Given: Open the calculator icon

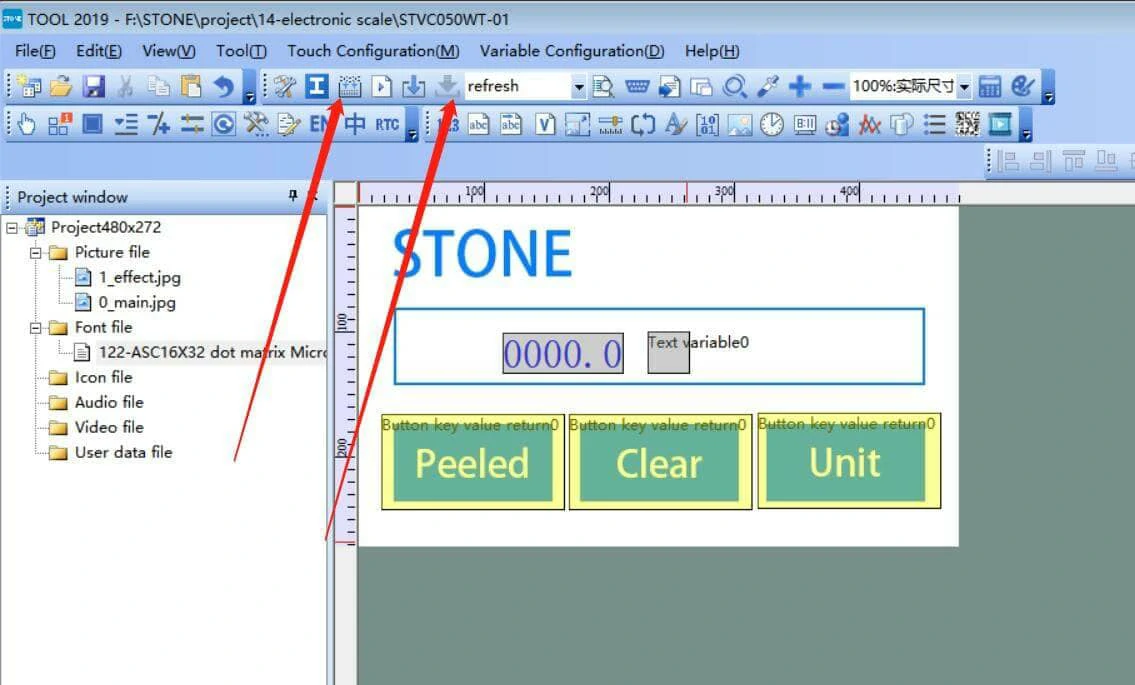Looking at the screenshot, I should point(990,86).
